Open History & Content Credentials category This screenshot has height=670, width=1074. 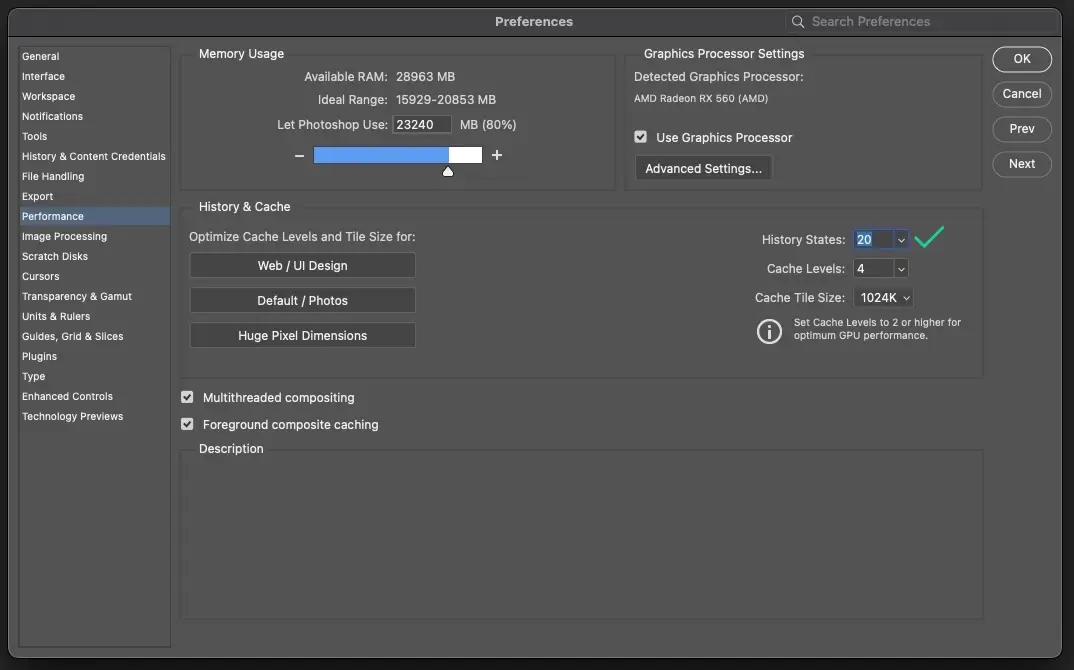pyautogui.click(x=94, y=156)
